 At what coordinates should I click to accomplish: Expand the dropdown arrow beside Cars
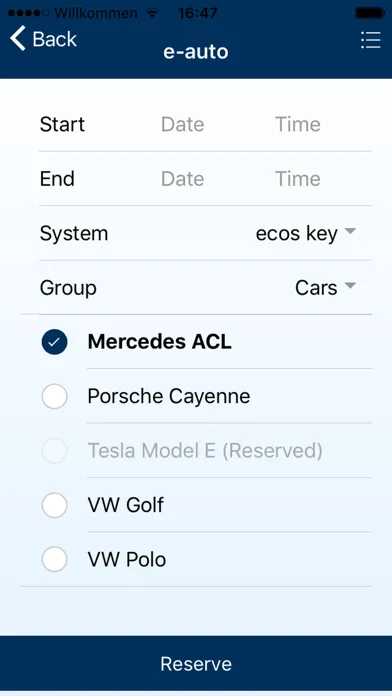[350, 286]
